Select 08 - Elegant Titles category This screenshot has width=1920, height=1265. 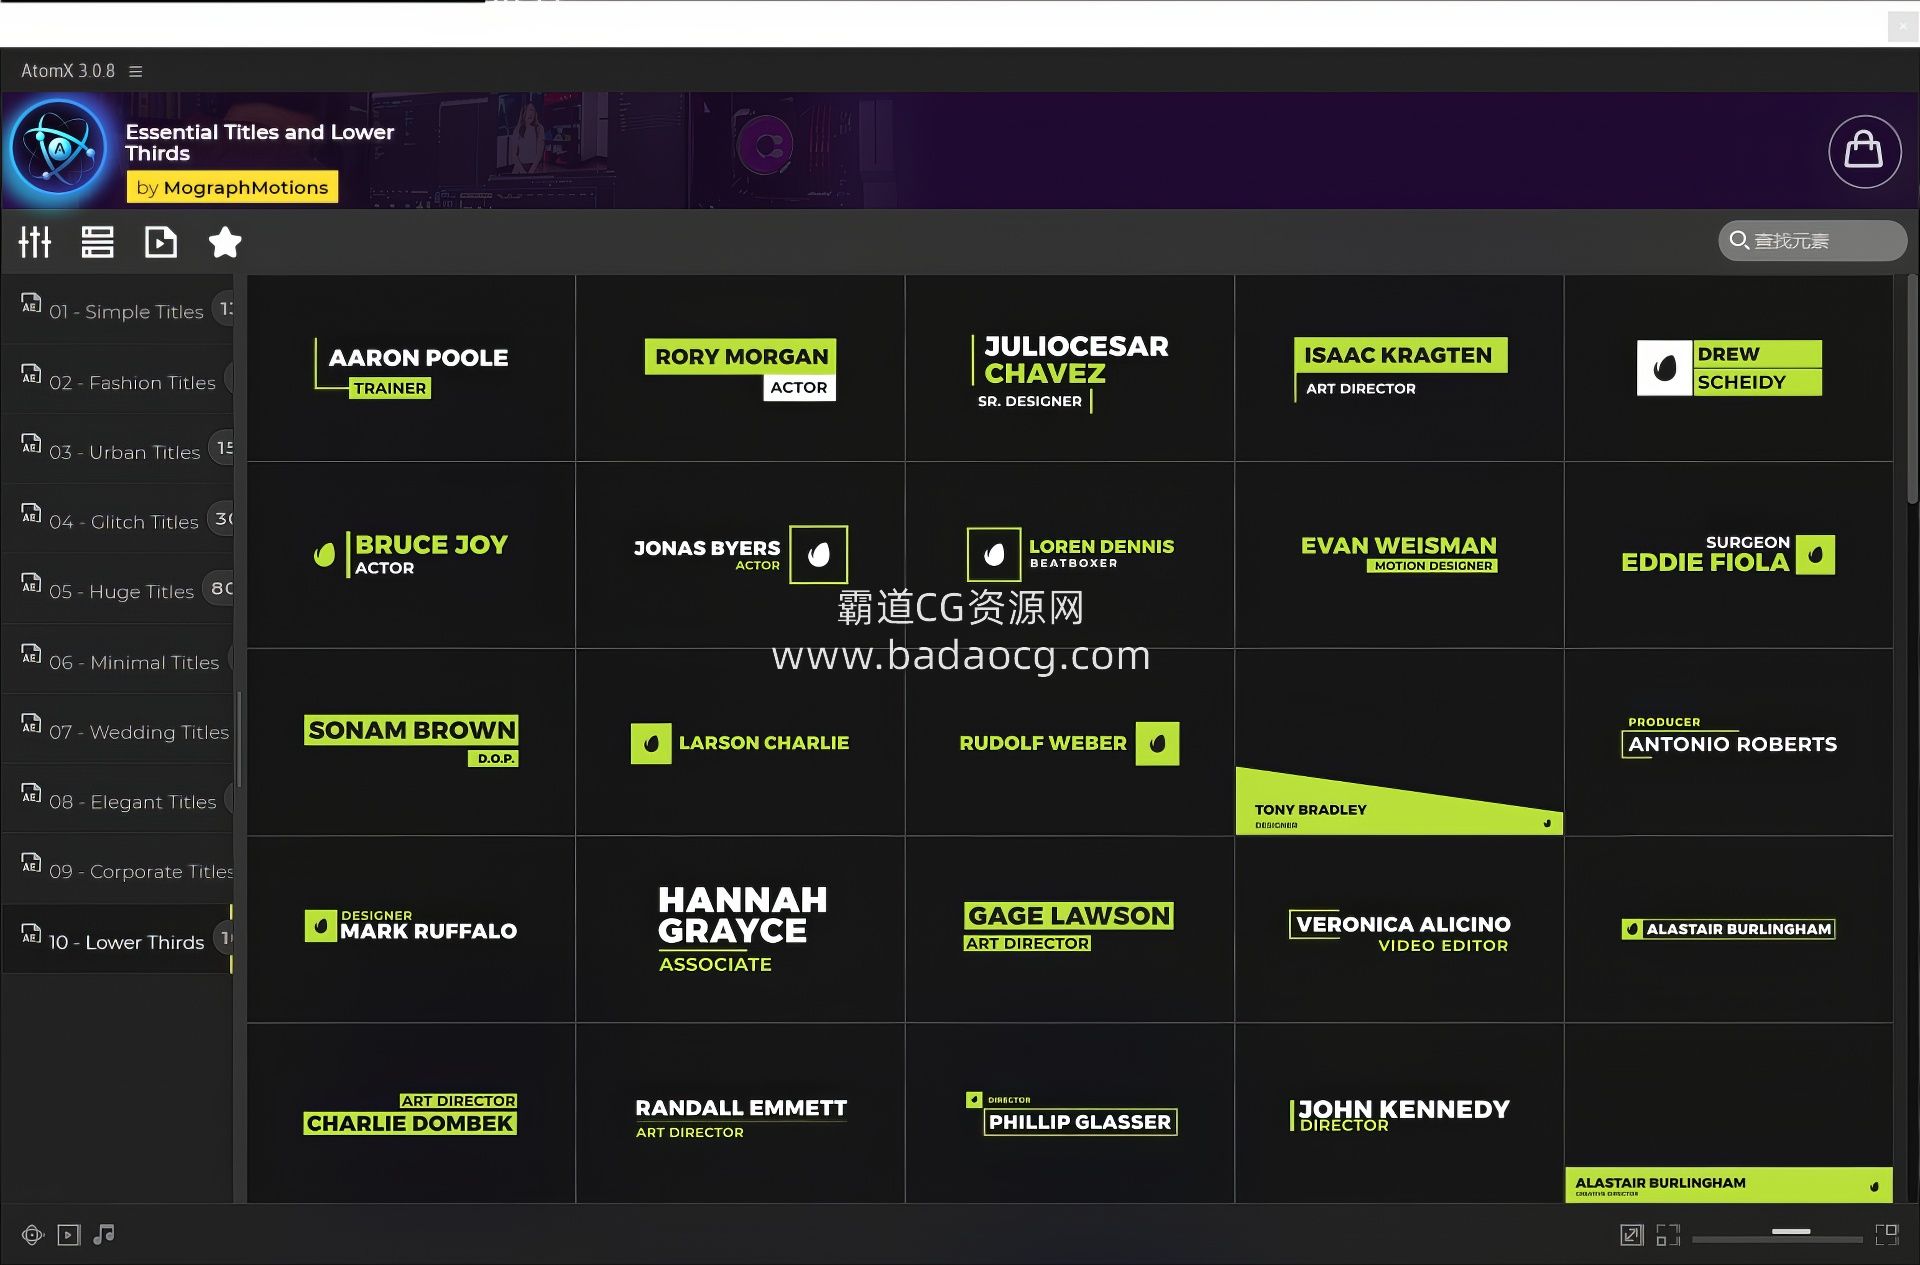[117, 800]
